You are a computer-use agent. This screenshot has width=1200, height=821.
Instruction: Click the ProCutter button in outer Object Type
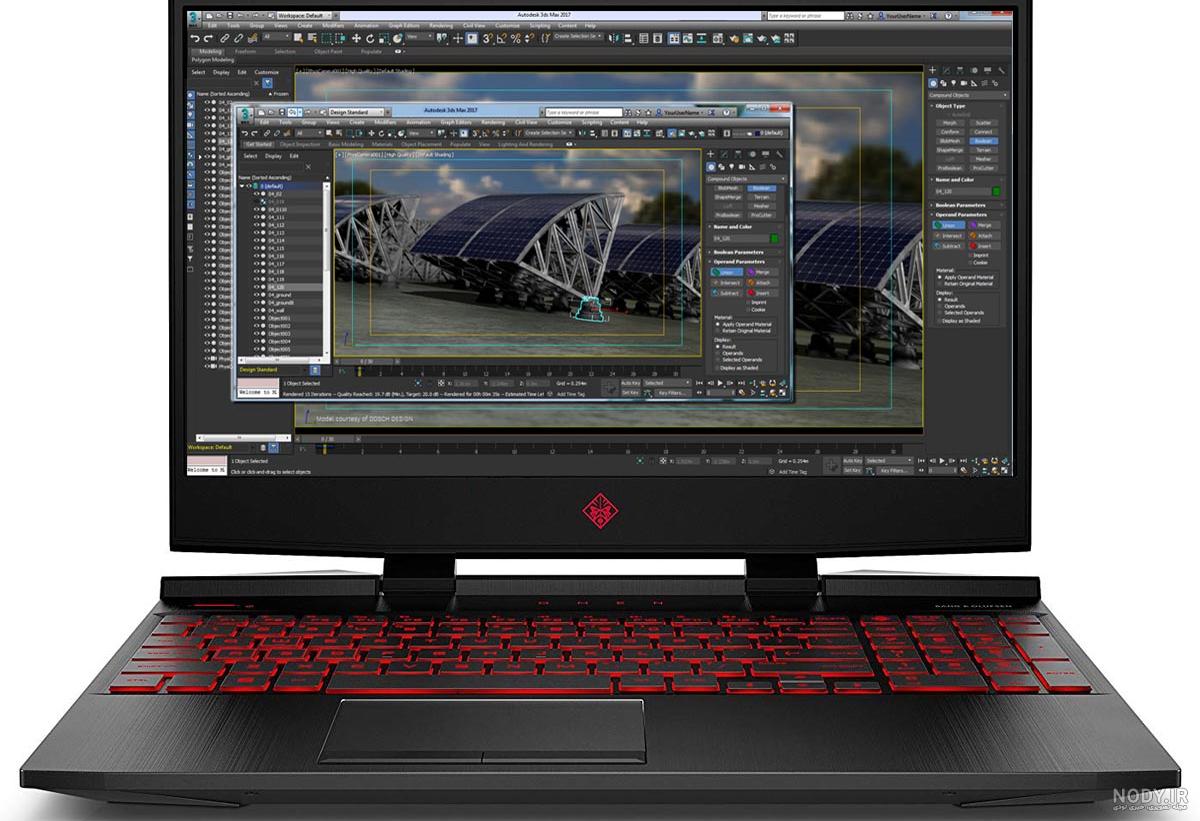[984, 168]
